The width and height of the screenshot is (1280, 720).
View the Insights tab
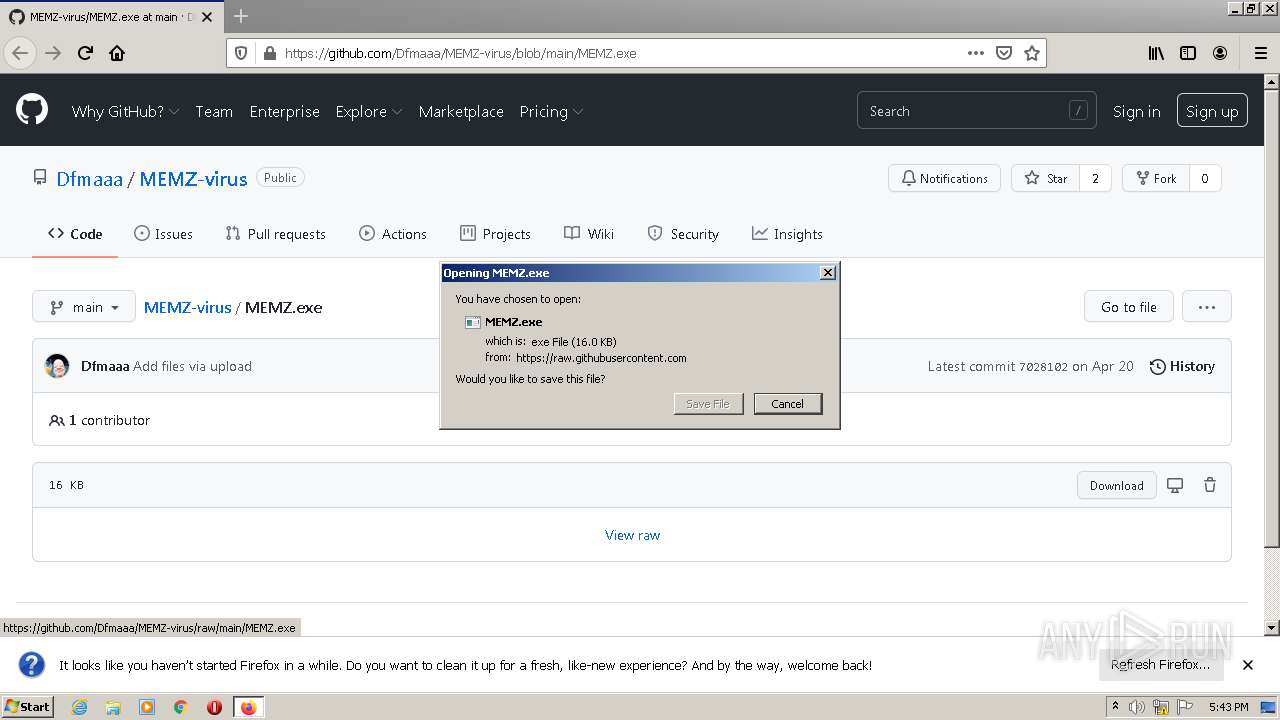[x=787, y=234]
